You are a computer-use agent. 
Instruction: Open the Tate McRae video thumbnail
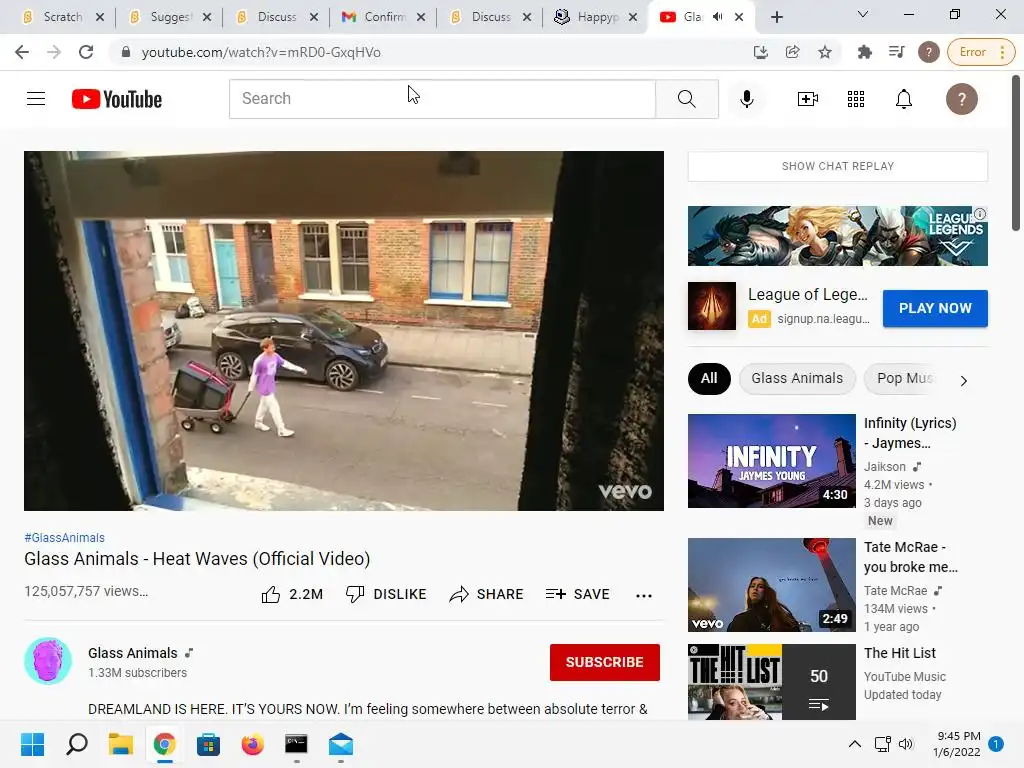point(771,584)
